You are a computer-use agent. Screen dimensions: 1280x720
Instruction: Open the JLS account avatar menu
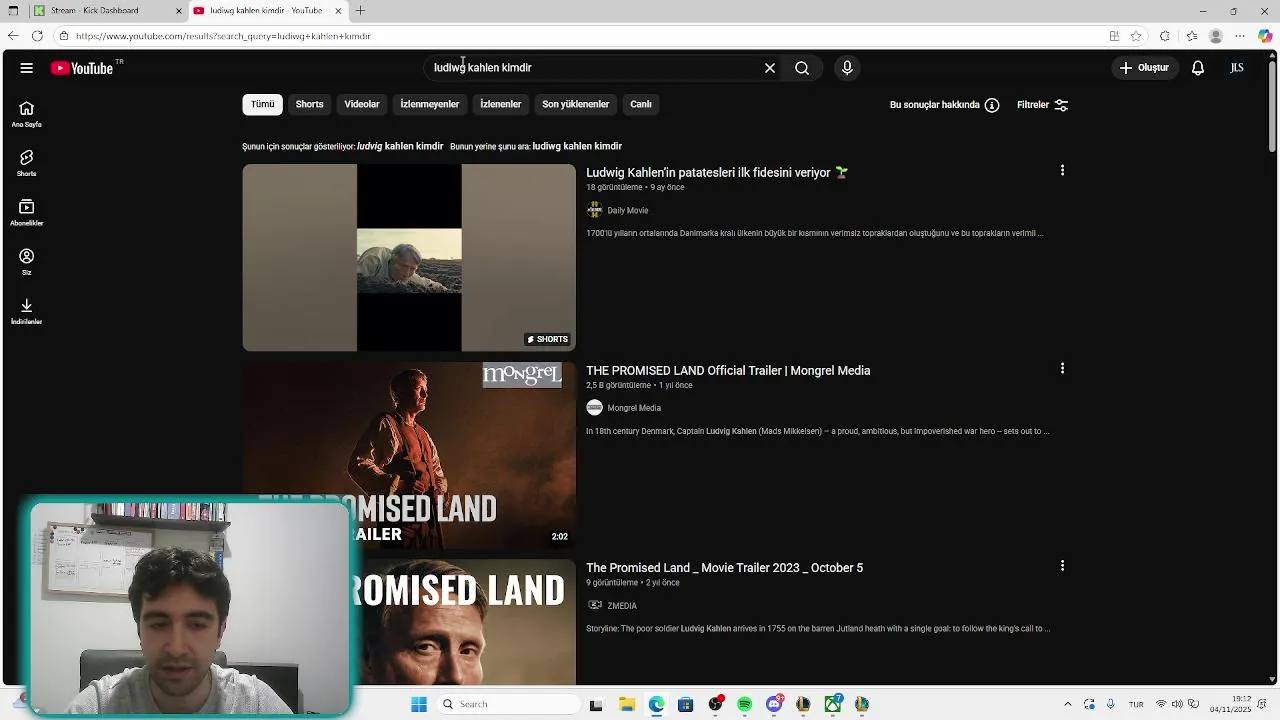[x=1237, y=68]
